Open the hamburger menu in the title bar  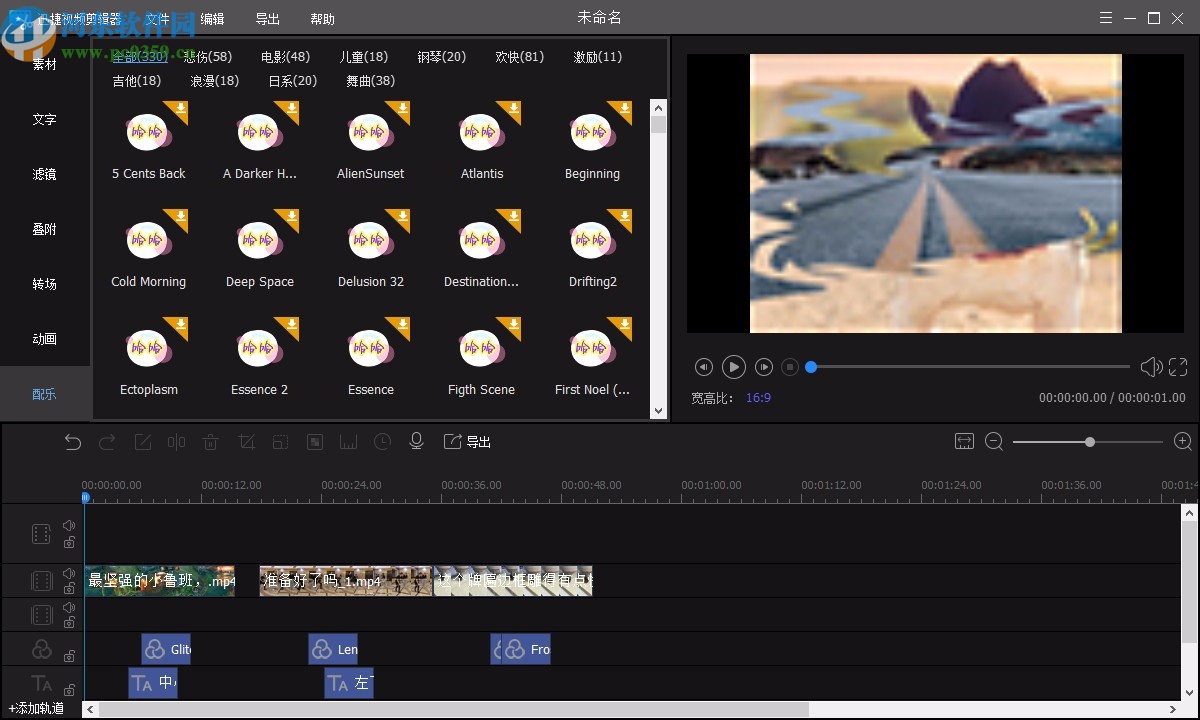[1105, 17]
